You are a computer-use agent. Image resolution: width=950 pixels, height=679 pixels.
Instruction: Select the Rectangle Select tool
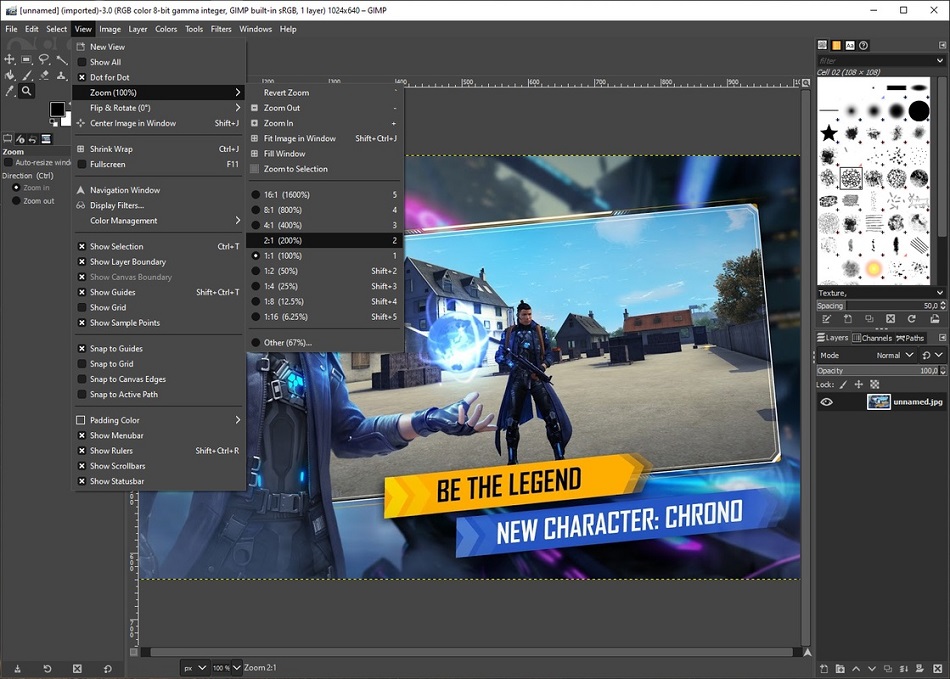click(x=26, y=58)
